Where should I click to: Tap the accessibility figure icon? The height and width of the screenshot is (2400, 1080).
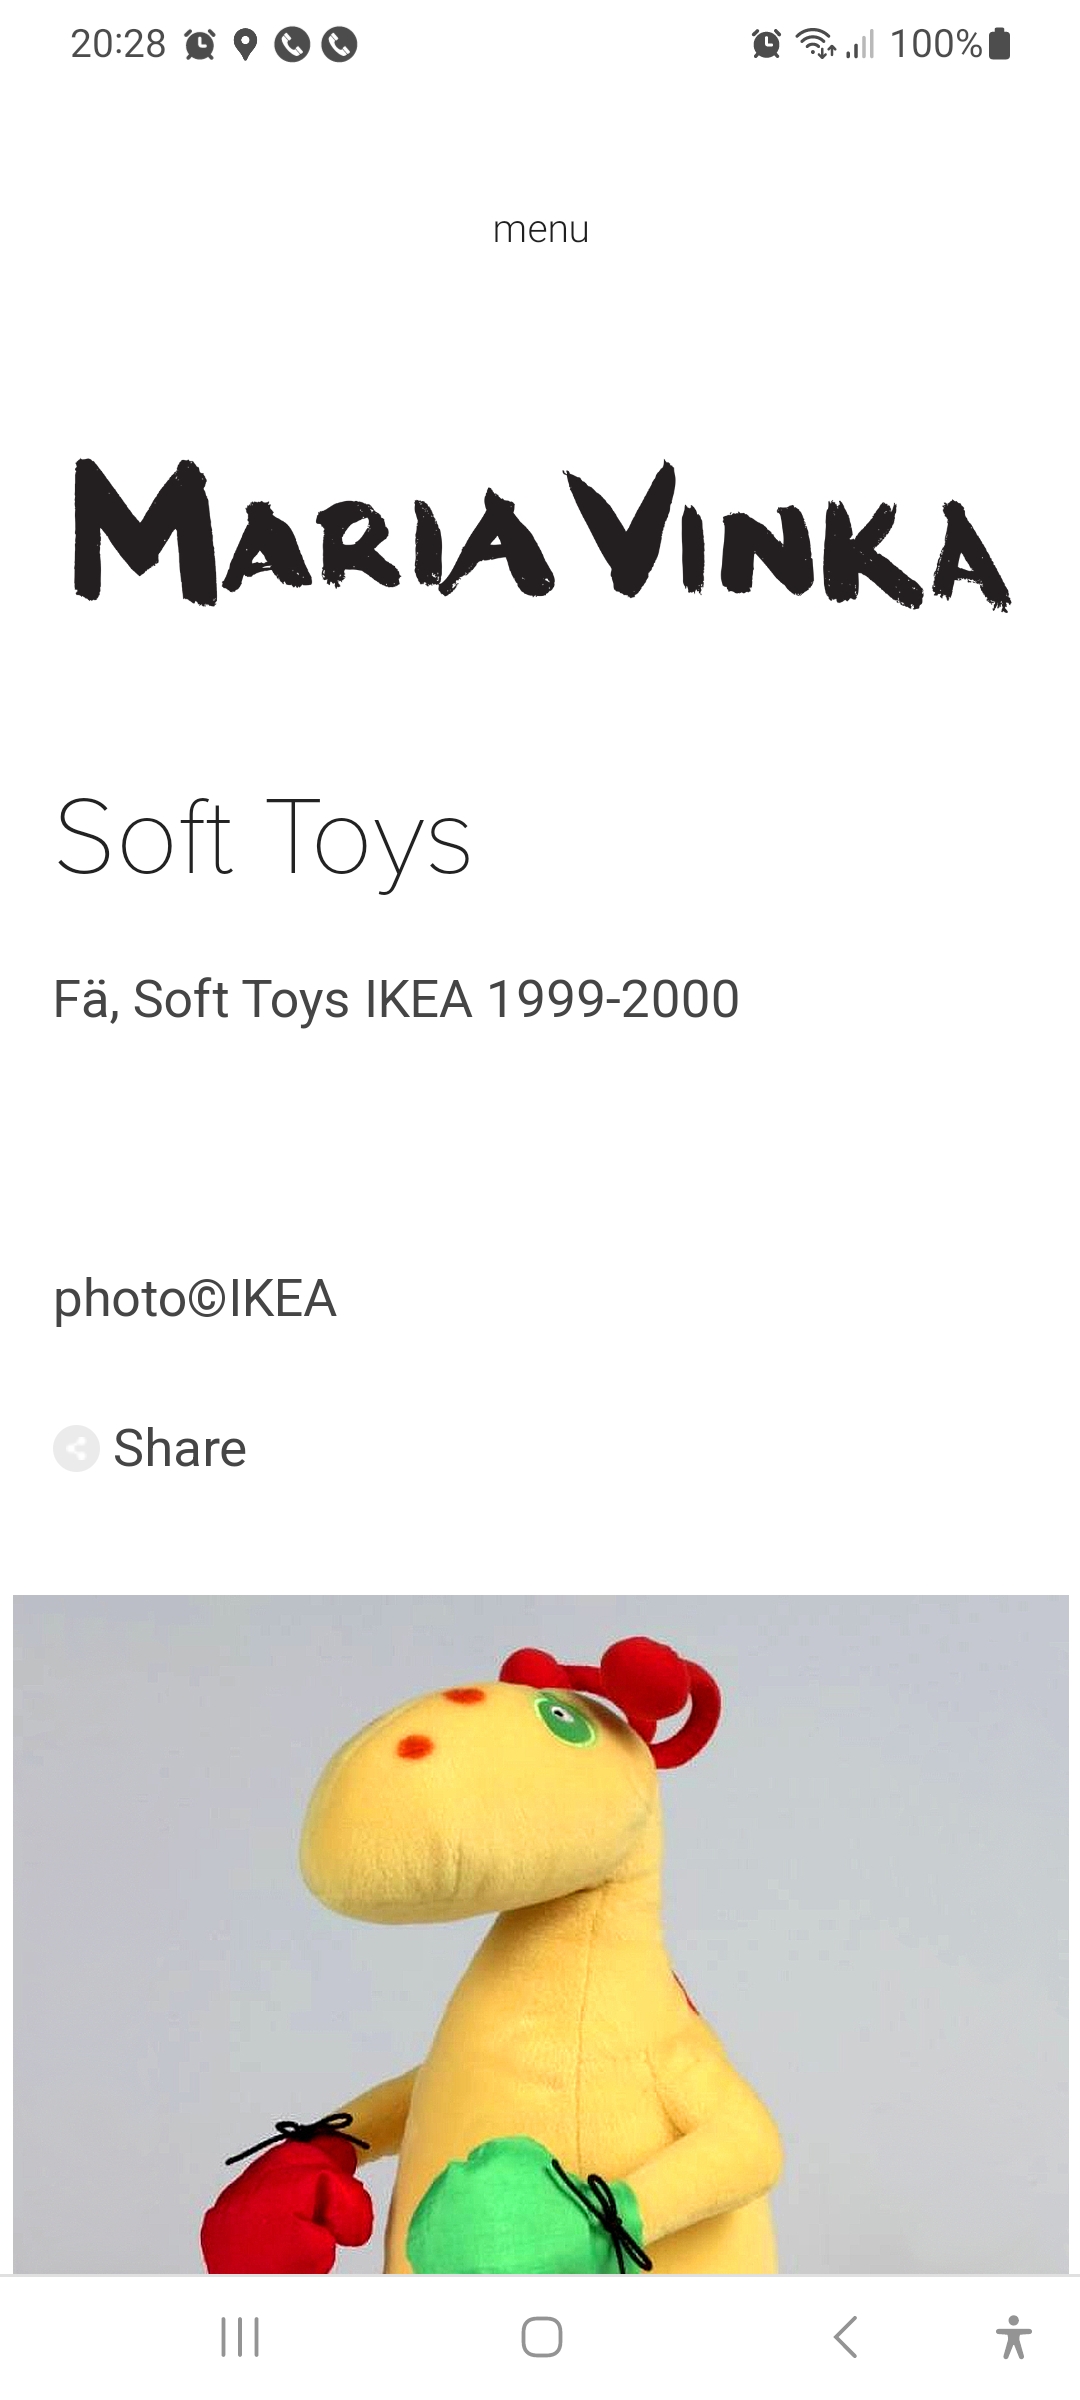[x=1013, y=2338]
